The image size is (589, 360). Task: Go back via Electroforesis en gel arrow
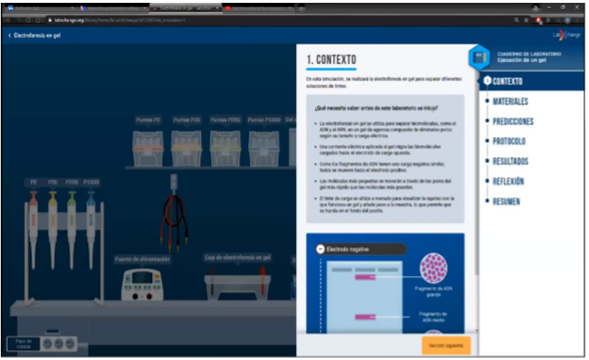[x=9, y=36]
